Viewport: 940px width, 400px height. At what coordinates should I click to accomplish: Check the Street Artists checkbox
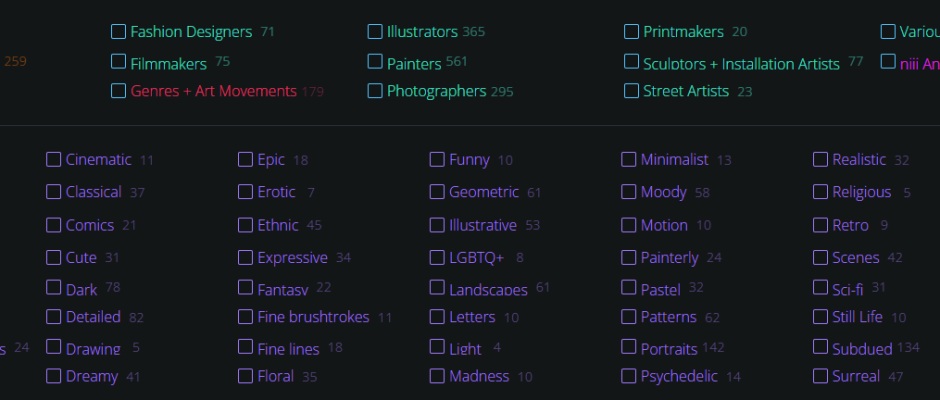631,91
